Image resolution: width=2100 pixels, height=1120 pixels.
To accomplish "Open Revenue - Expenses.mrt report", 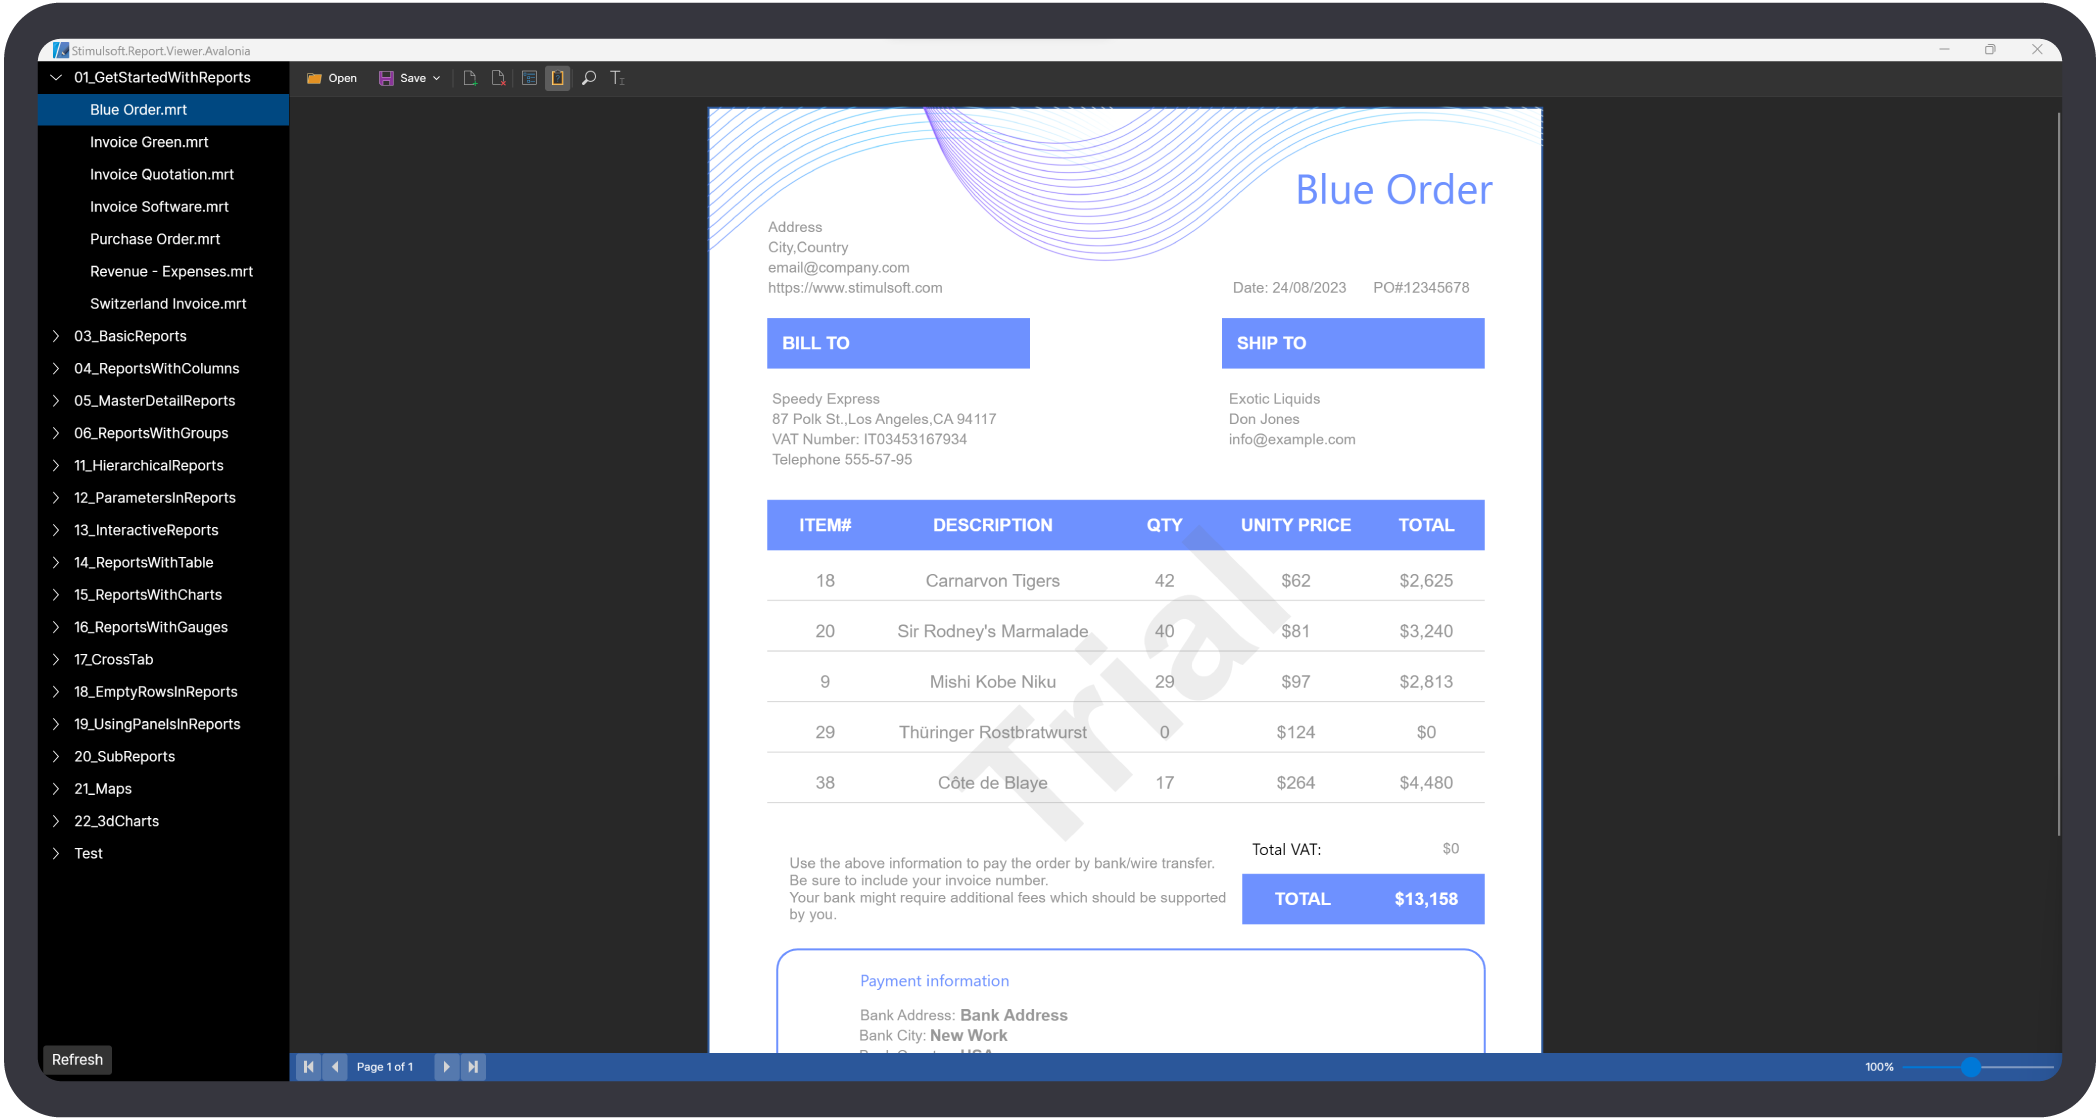I will 171,271.
